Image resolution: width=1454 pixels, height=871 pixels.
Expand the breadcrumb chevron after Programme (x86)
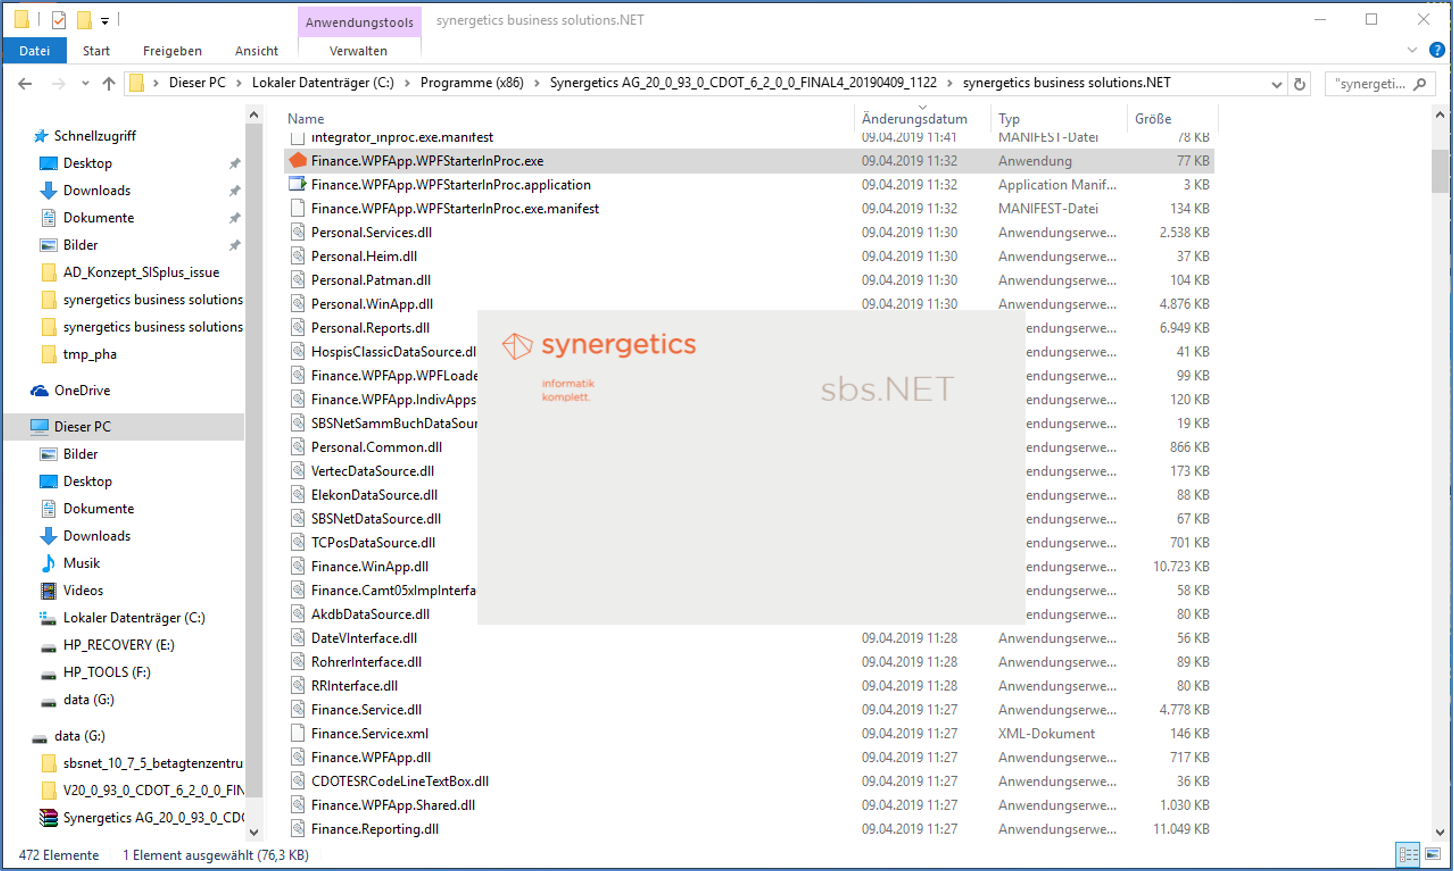tap(537, 83)
